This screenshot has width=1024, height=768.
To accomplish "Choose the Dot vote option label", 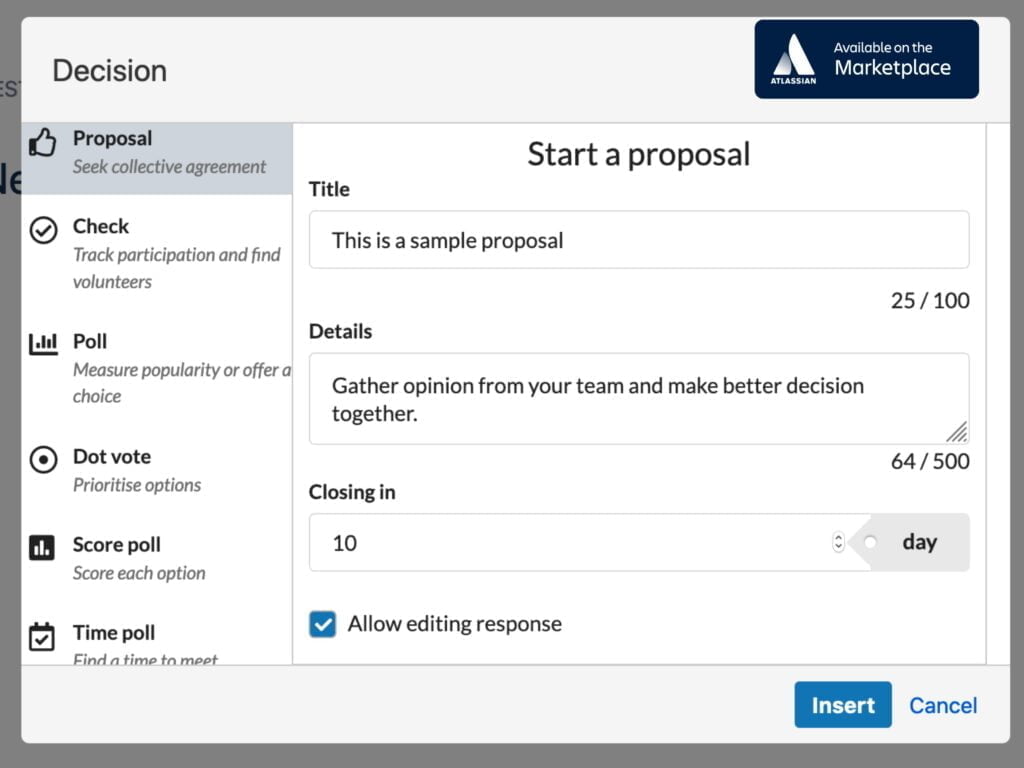I will tap(112, 457).
